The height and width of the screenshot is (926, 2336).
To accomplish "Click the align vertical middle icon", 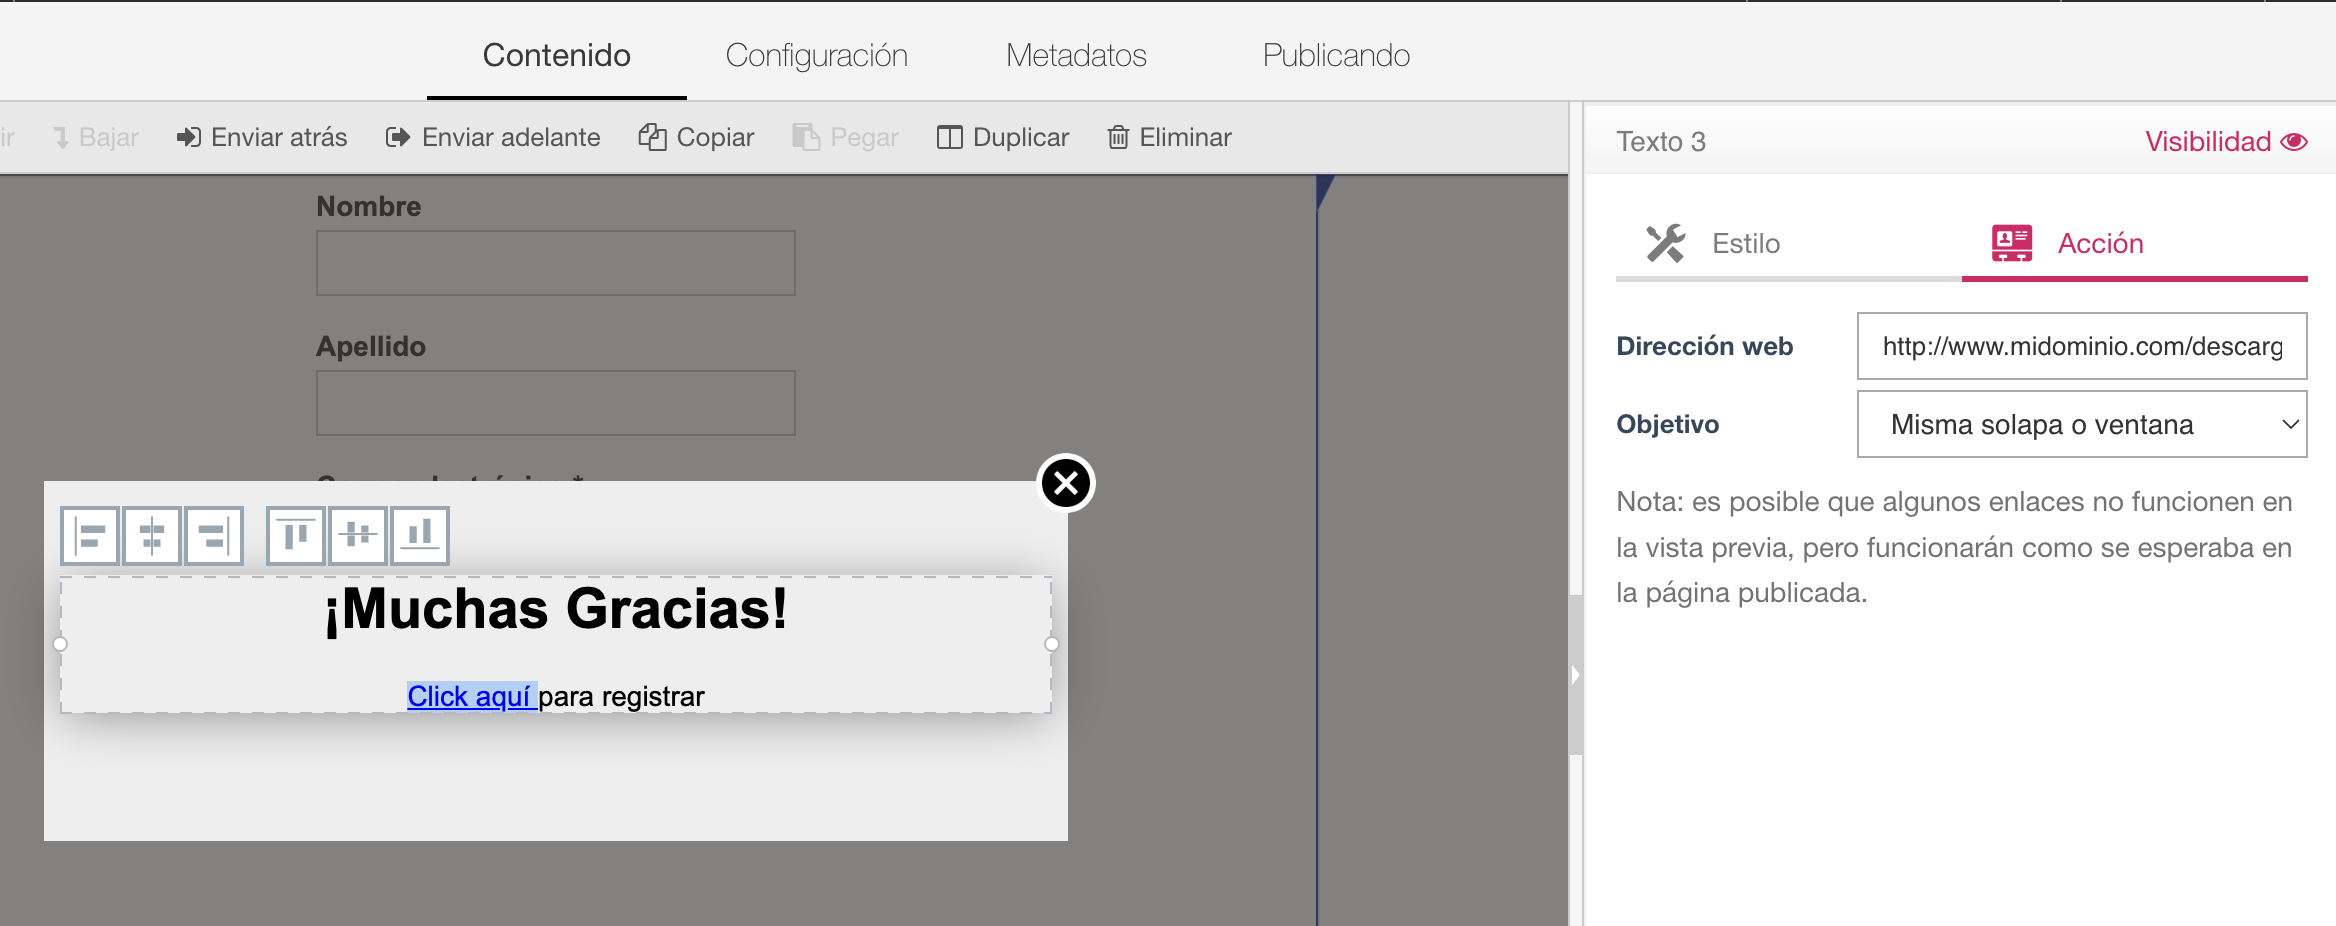I will coord(358,536).
